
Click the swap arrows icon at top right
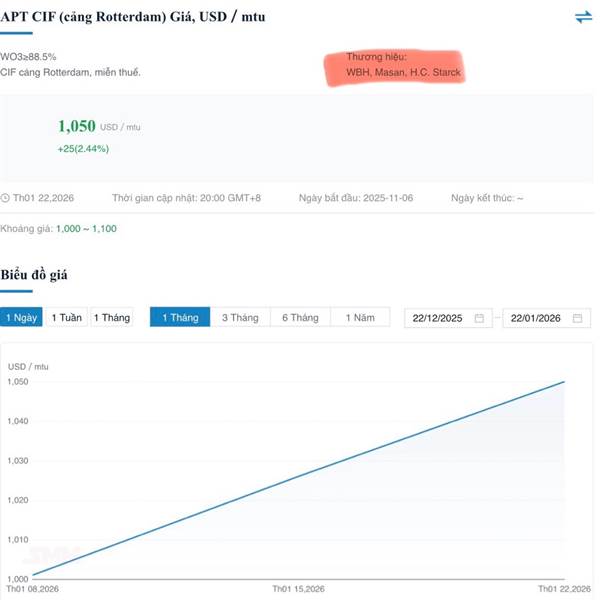click(583, 17)
